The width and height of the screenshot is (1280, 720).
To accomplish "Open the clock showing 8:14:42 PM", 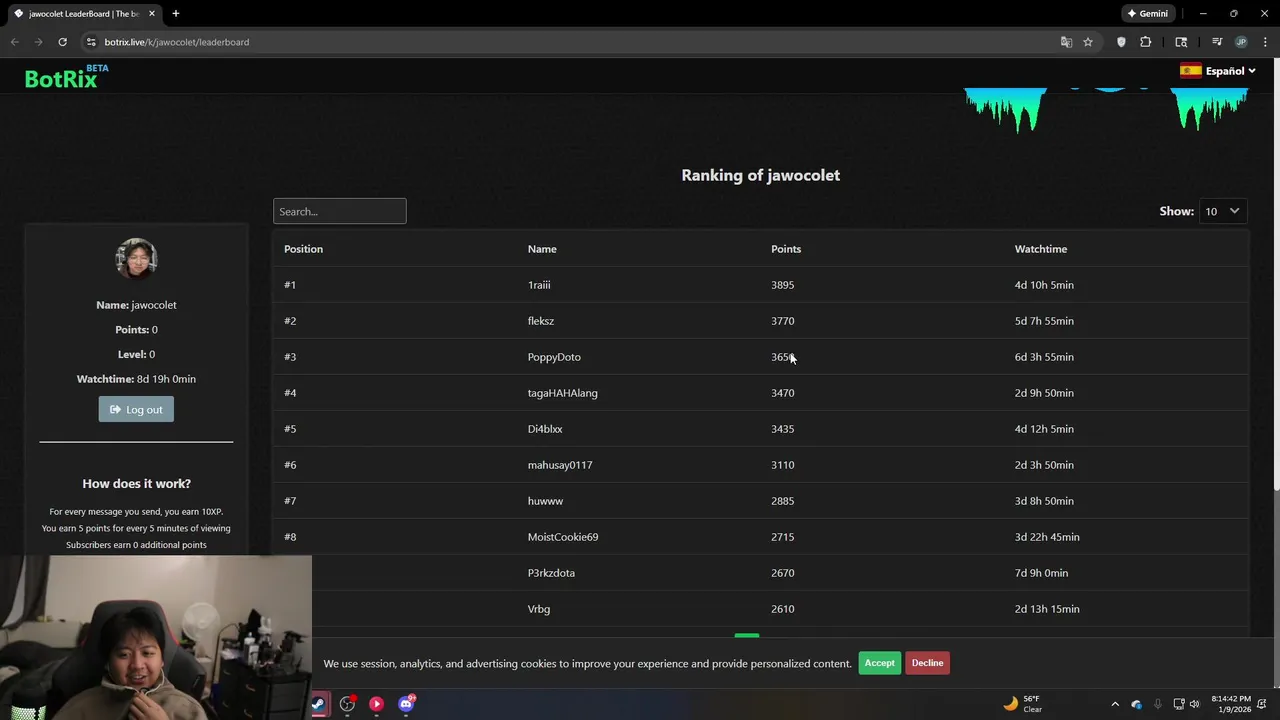I will [x=1231, y=704].
